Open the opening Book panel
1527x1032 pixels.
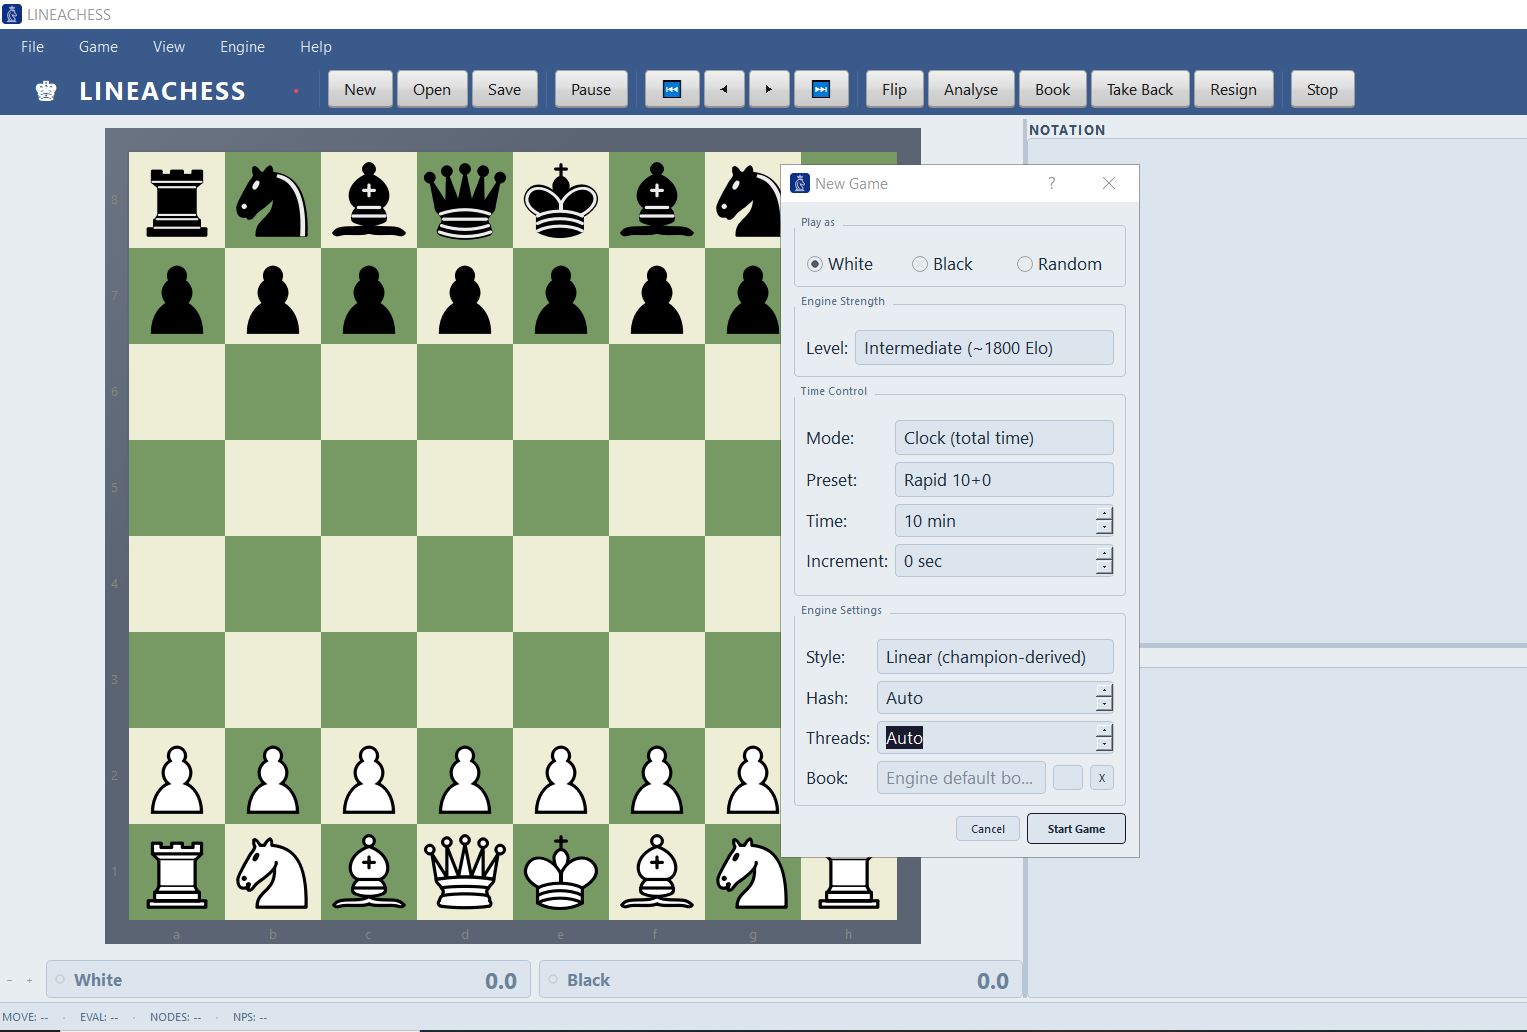click(1052, 89)
